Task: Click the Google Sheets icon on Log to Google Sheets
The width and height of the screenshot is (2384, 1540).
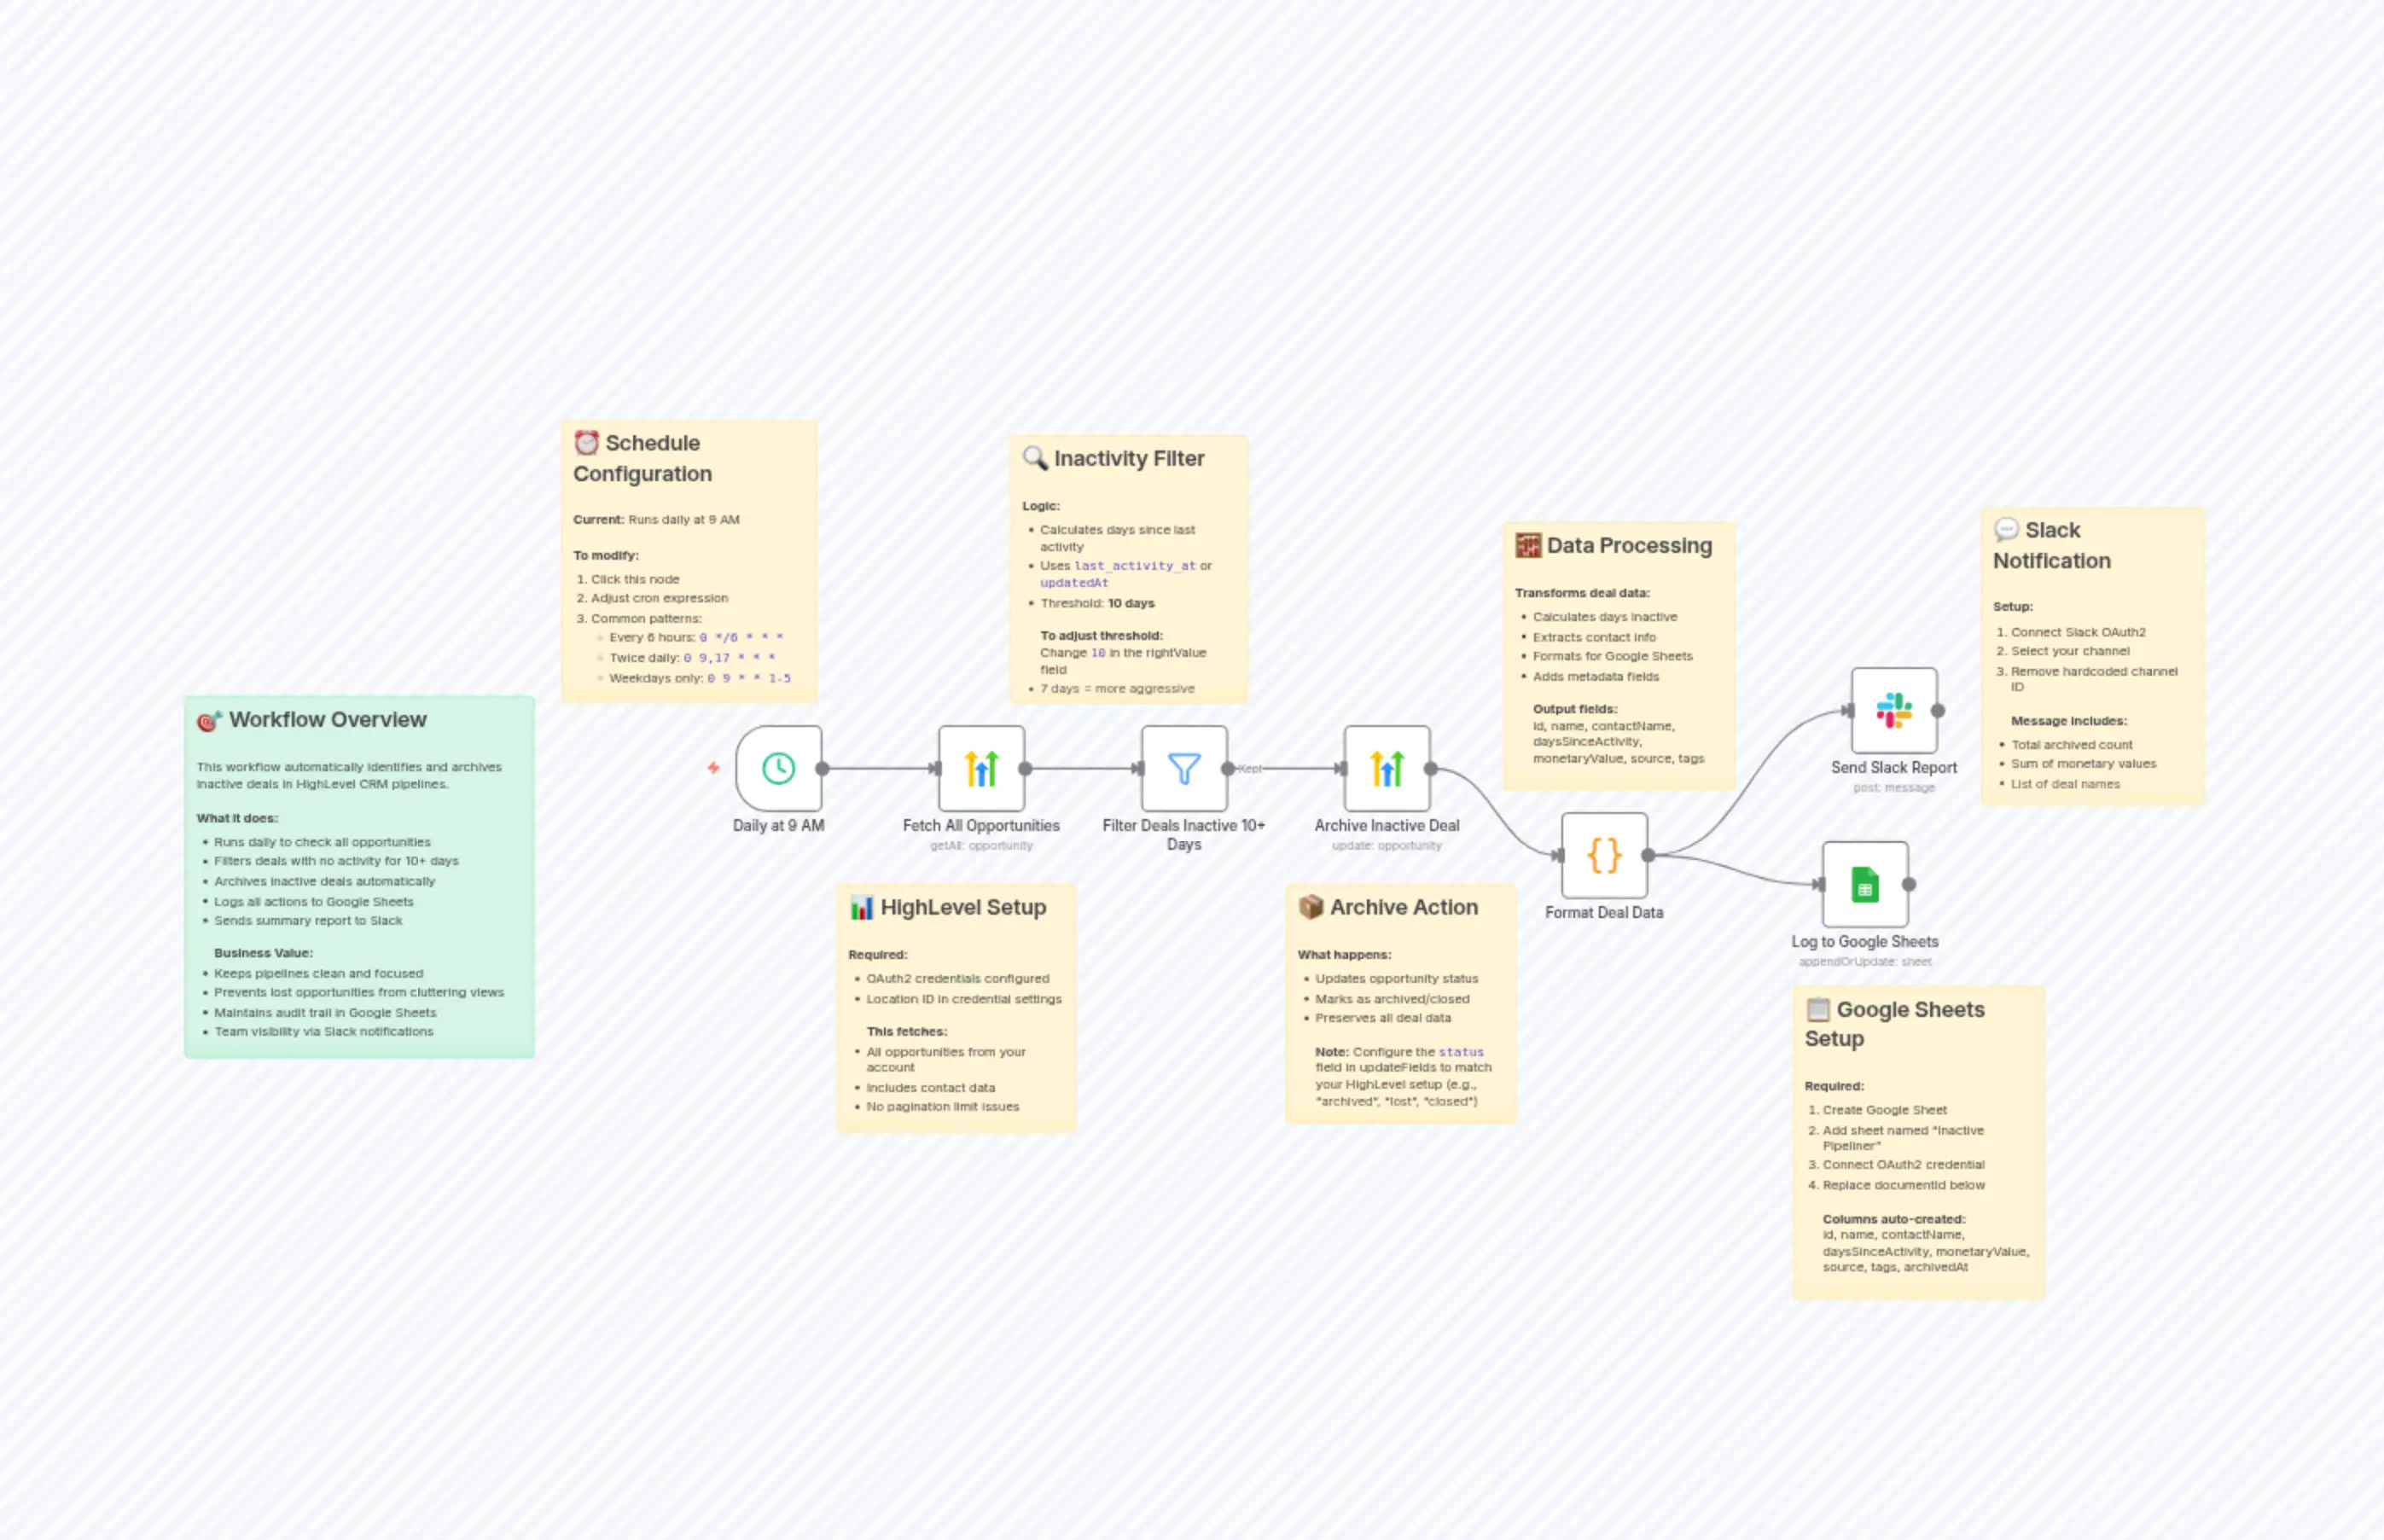Action: click(x=1866, y=884)
